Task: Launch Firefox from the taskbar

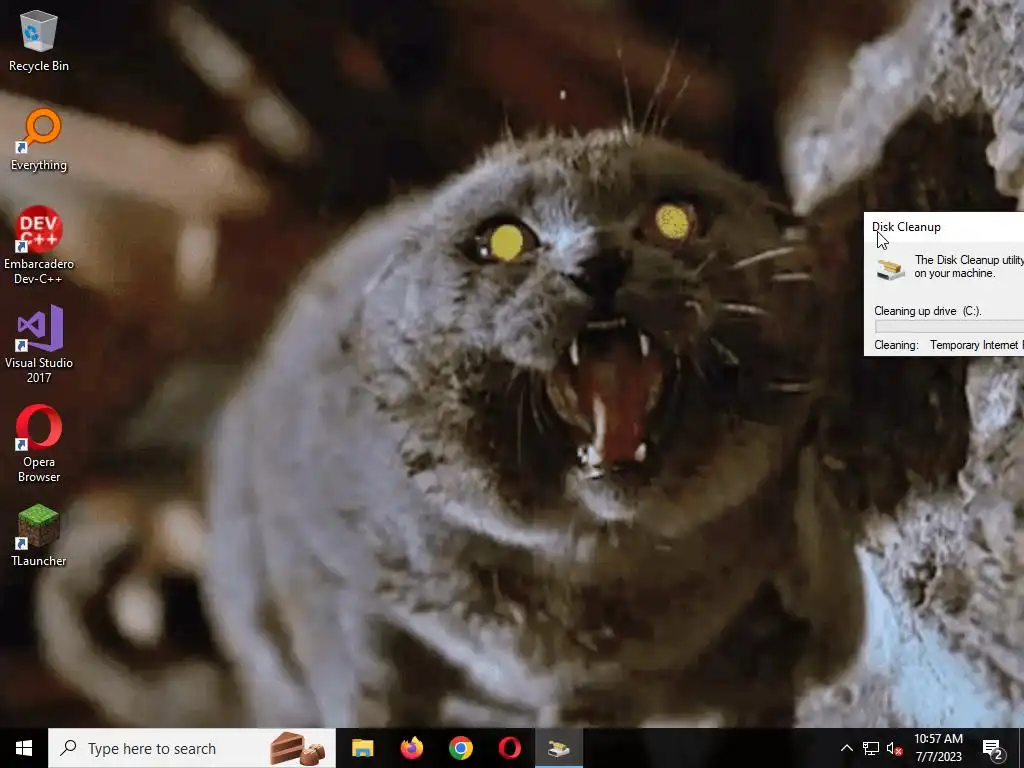Action: point(411,748)
